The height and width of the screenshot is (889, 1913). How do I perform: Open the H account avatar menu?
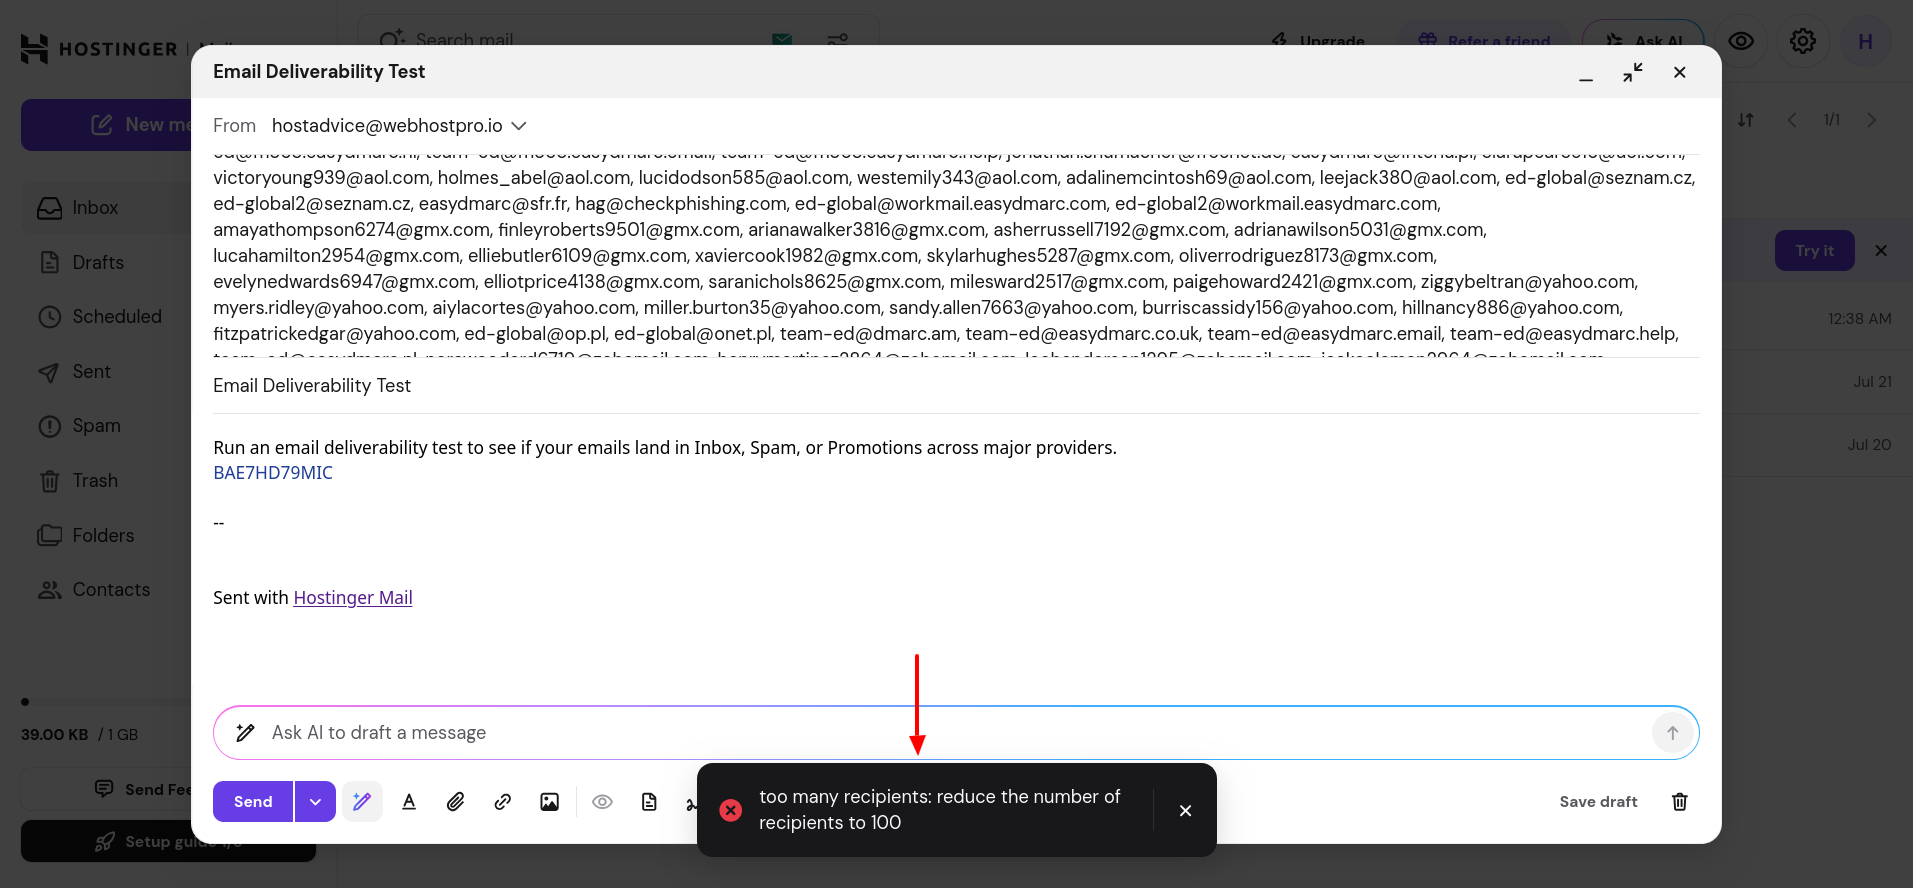tap(1865, 41)
